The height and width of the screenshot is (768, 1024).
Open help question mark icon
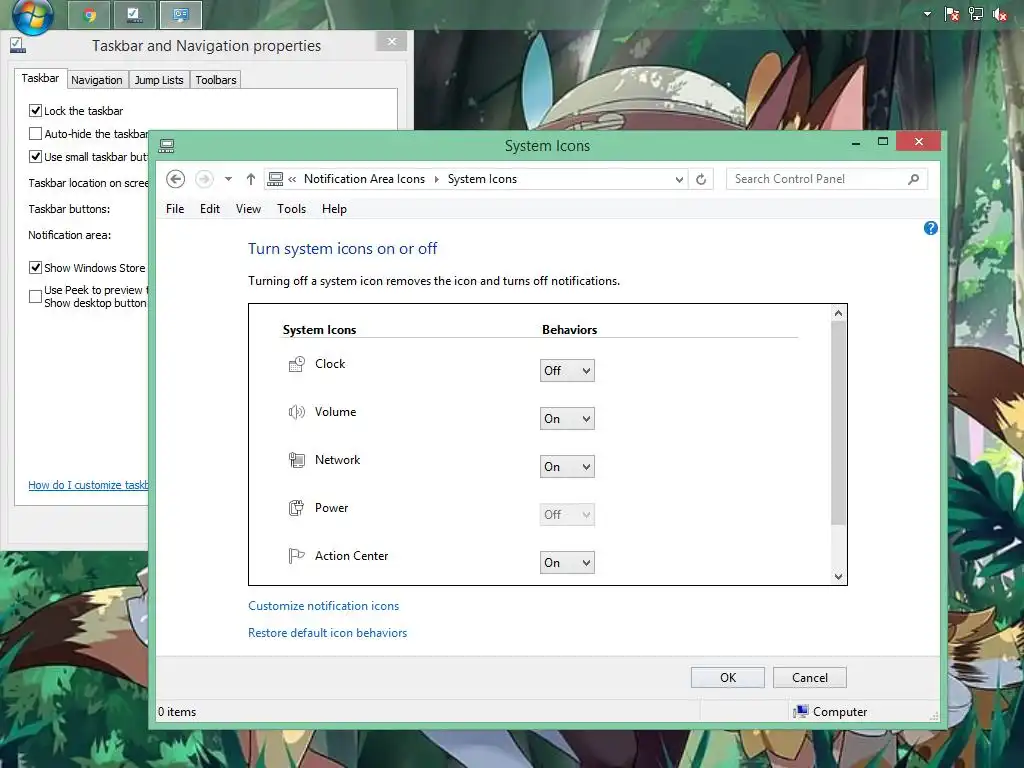[x=931, y=228]
